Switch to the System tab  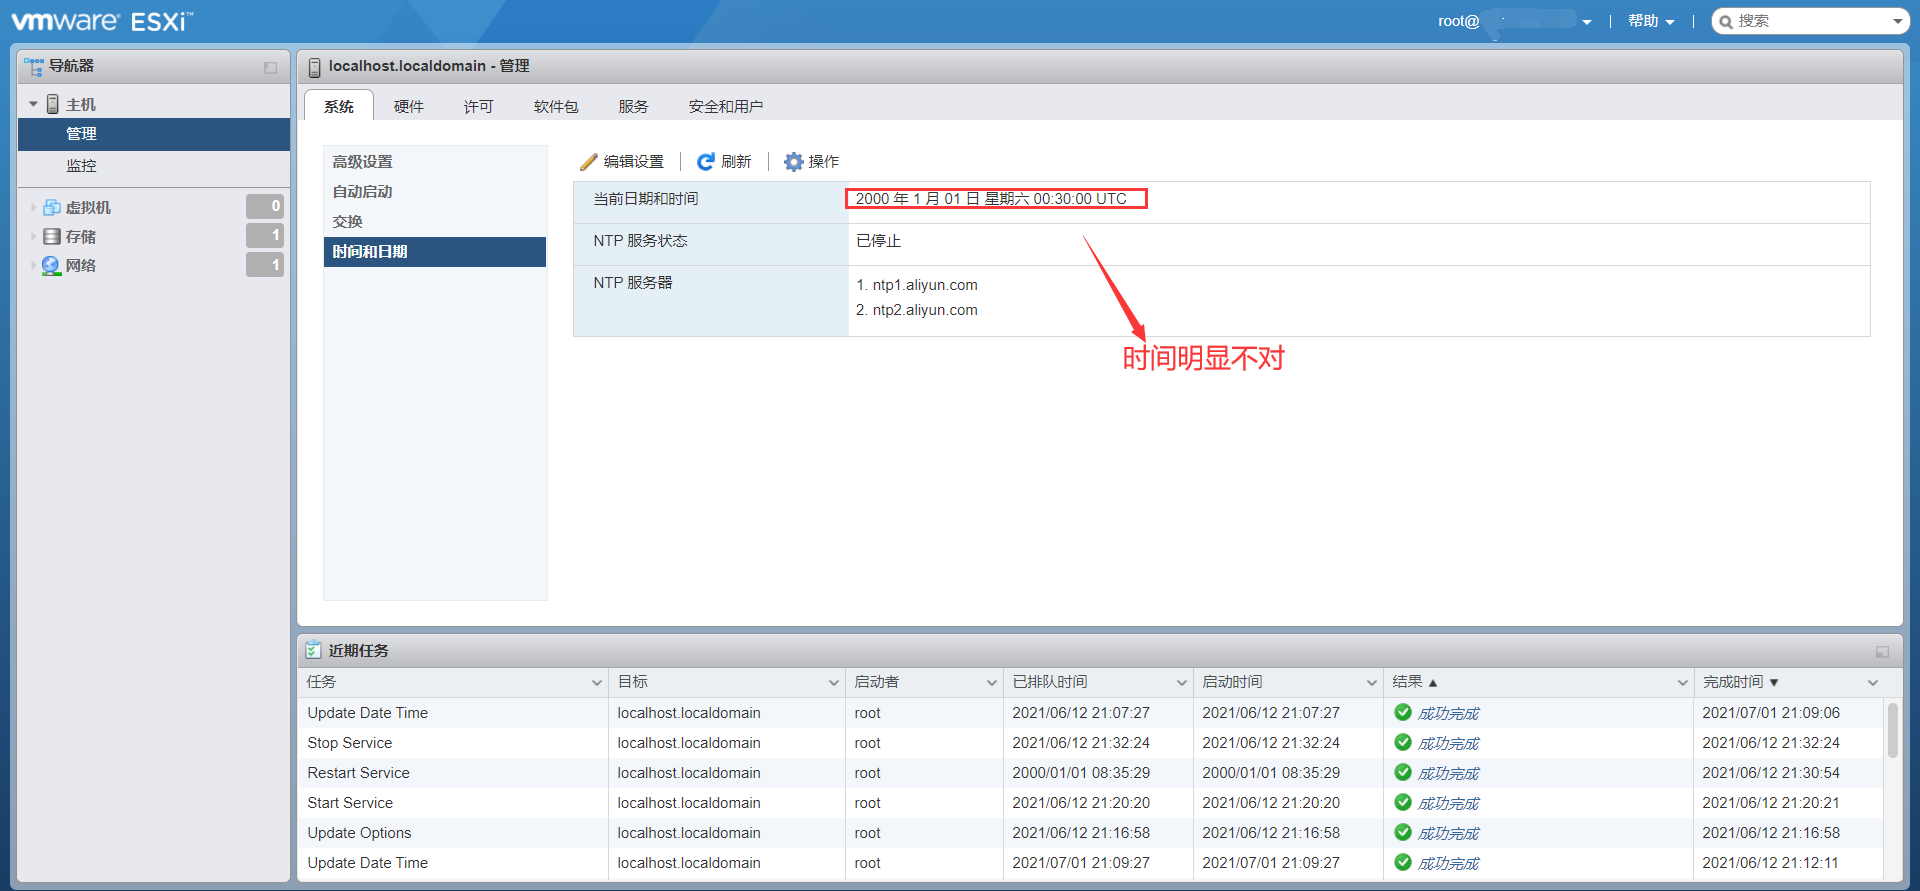point(339,106)
